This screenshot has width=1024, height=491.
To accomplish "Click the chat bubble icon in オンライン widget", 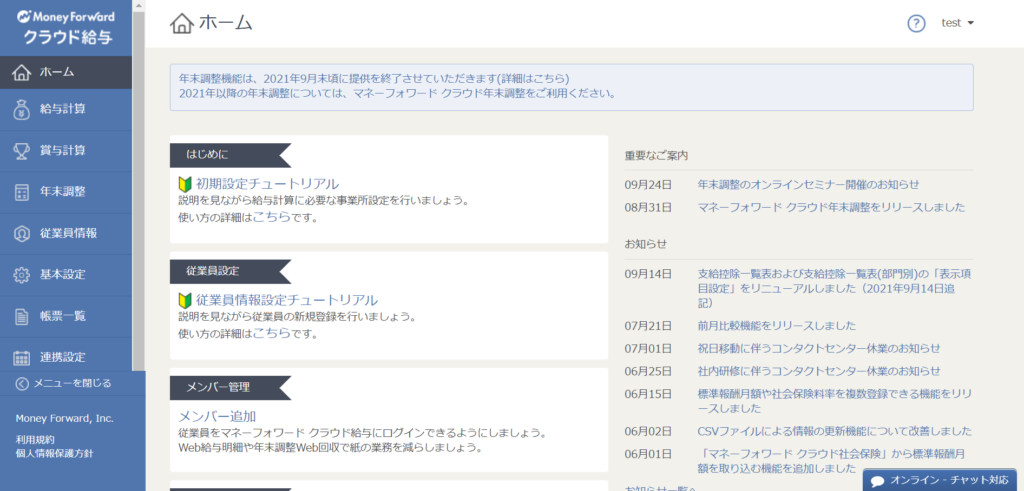I will point(878,481).
